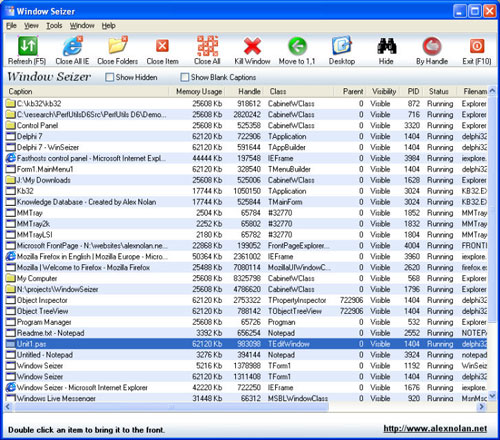Screen dimensions: 500x440
Task: Click the Desktop toolbar icon
Action: pos(342,45)
